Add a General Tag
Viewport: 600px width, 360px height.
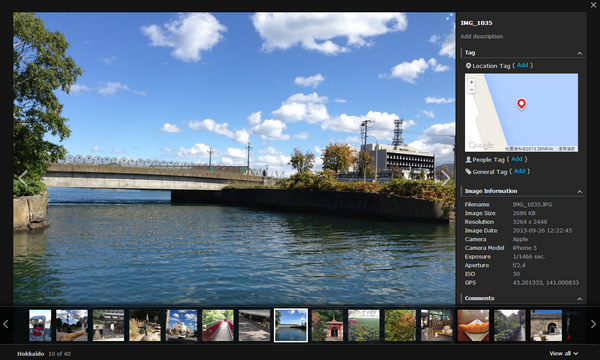519,171
